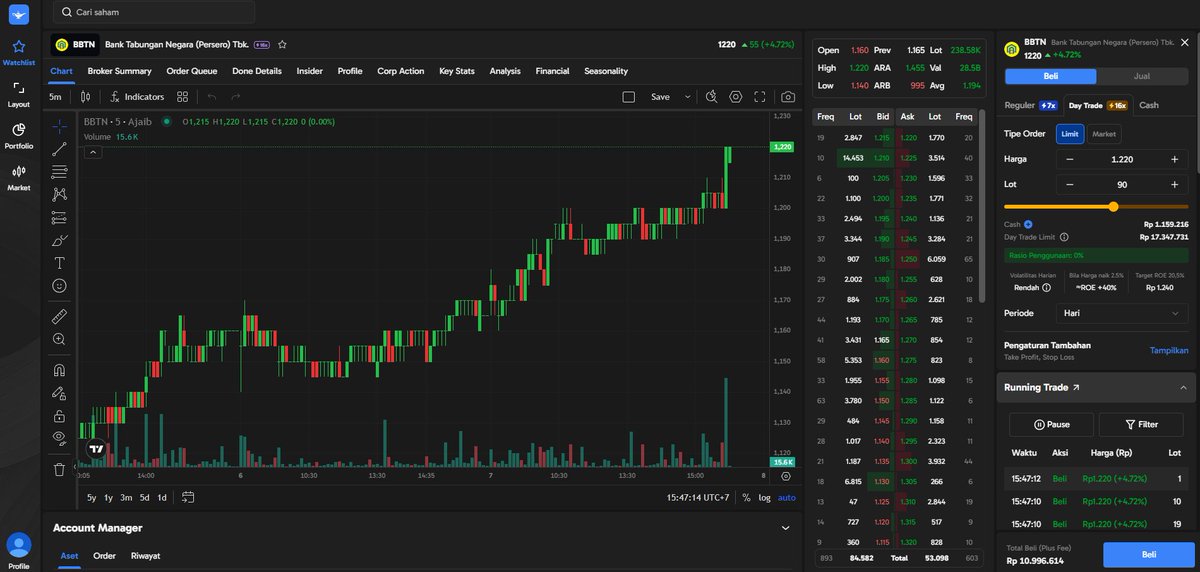Click the layout square checkbox icon
Viewport: 1200px width, 572px height.
coord(629,97)
